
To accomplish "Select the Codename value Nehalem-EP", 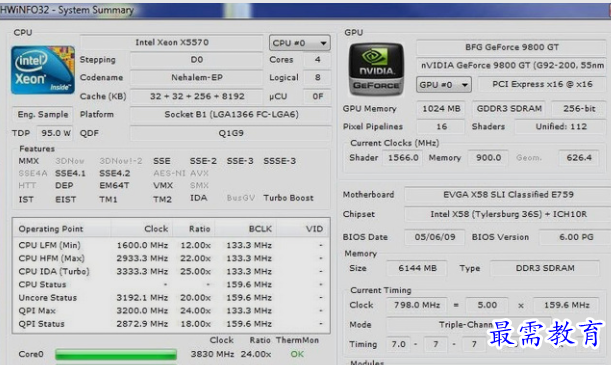I will tap(197, 78).
